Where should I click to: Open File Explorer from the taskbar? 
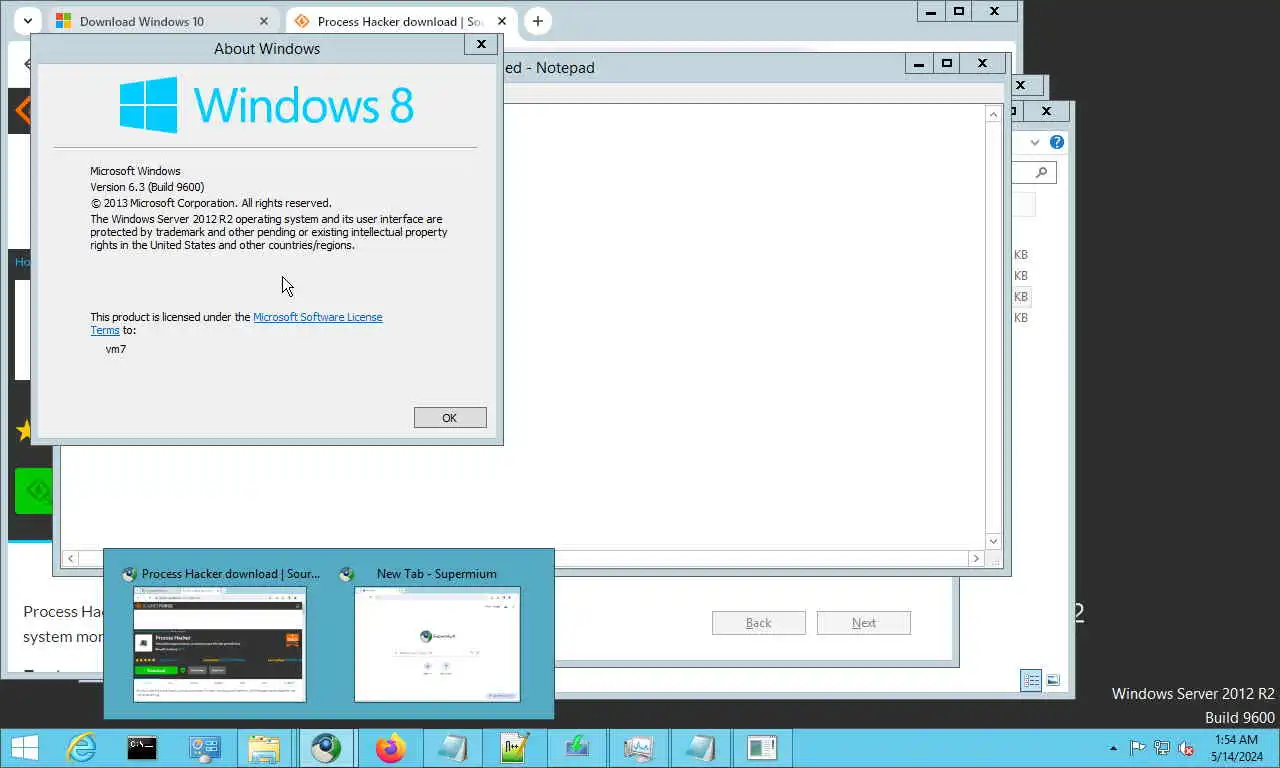264,748
